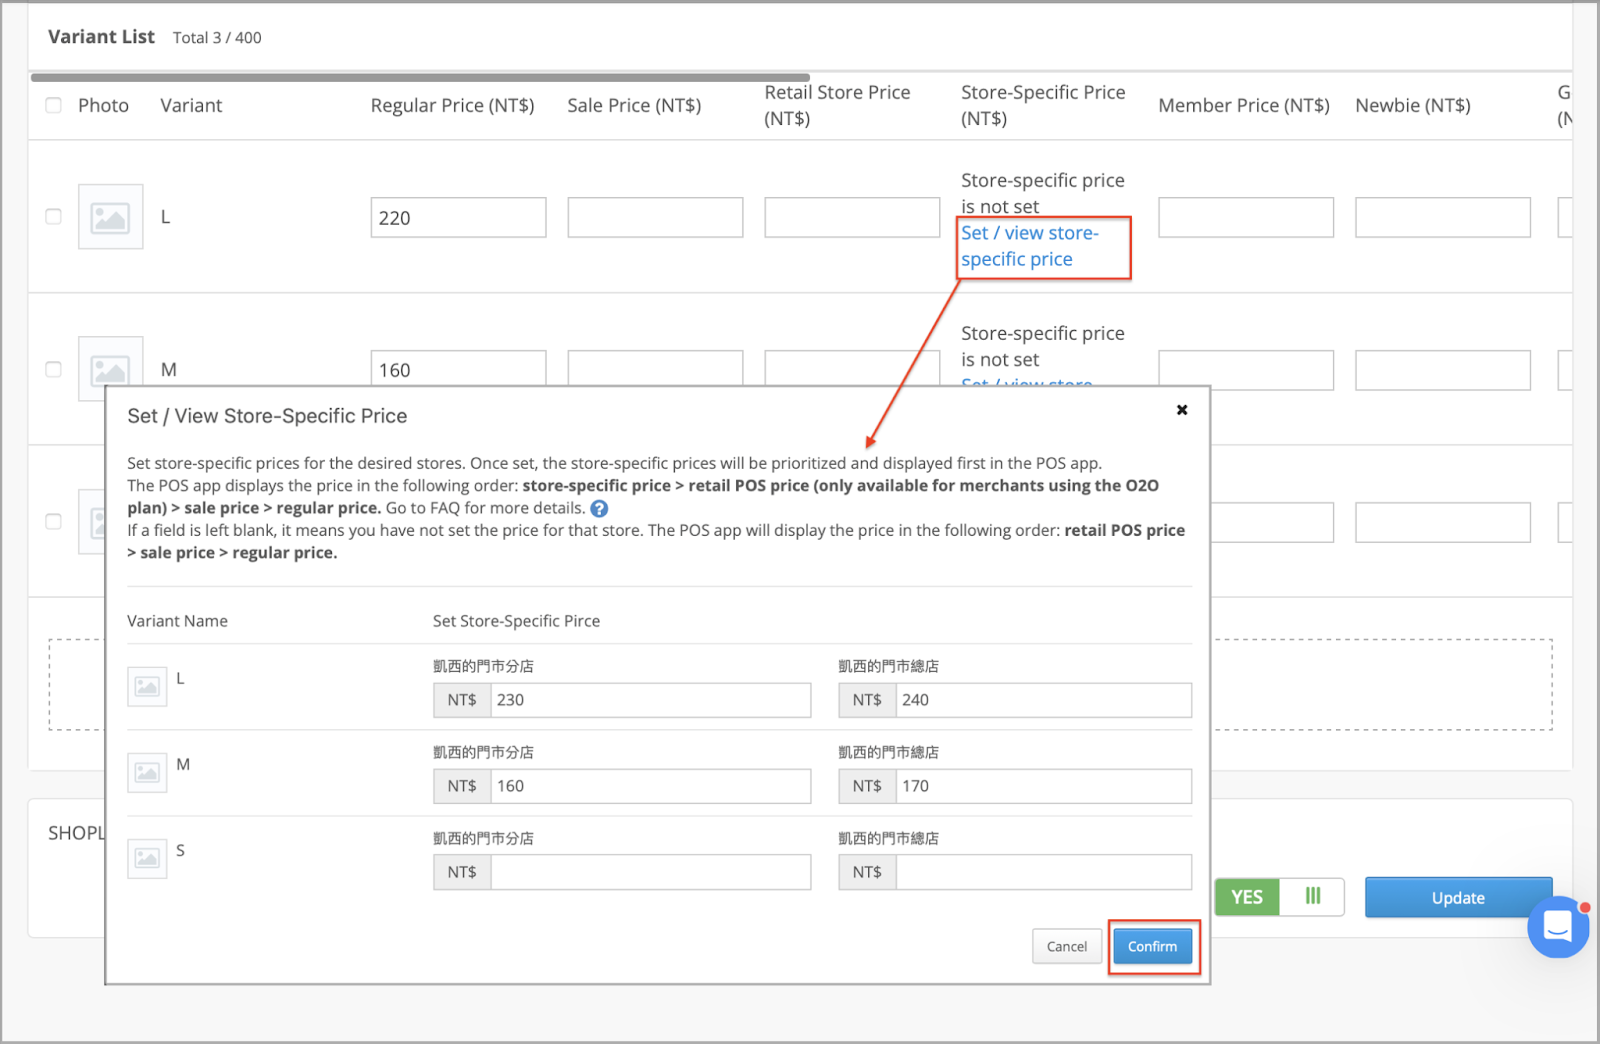This screenshot has width=1600, height=1044.
Task: Toggle the YES switch
Action: pyautogui.click(x=1279, y=897)
